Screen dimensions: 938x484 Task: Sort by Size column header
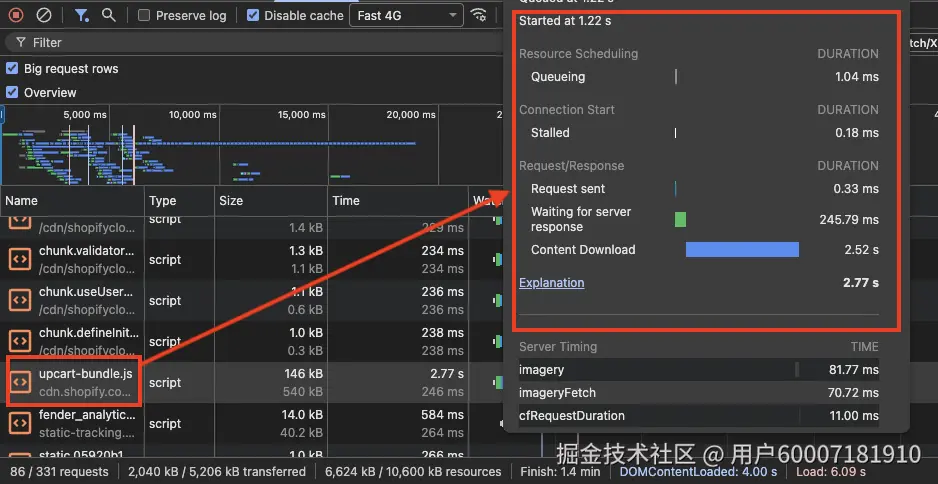[x=271, y=201]
